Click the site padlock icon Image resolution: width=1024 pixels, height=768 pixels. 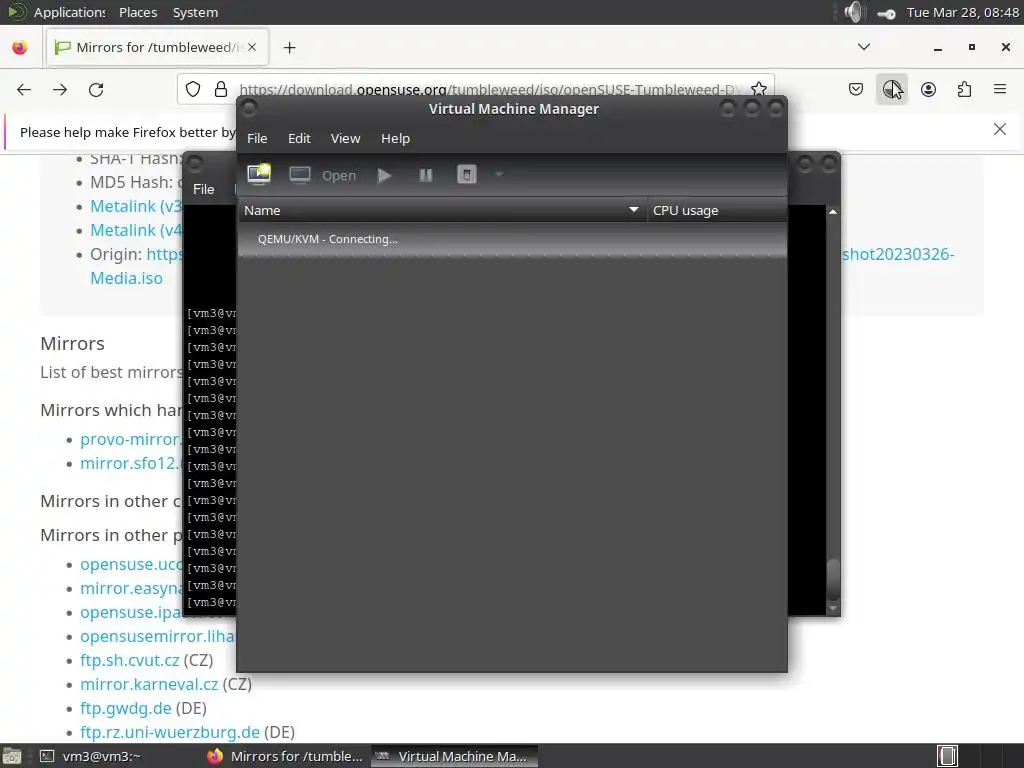221,89
